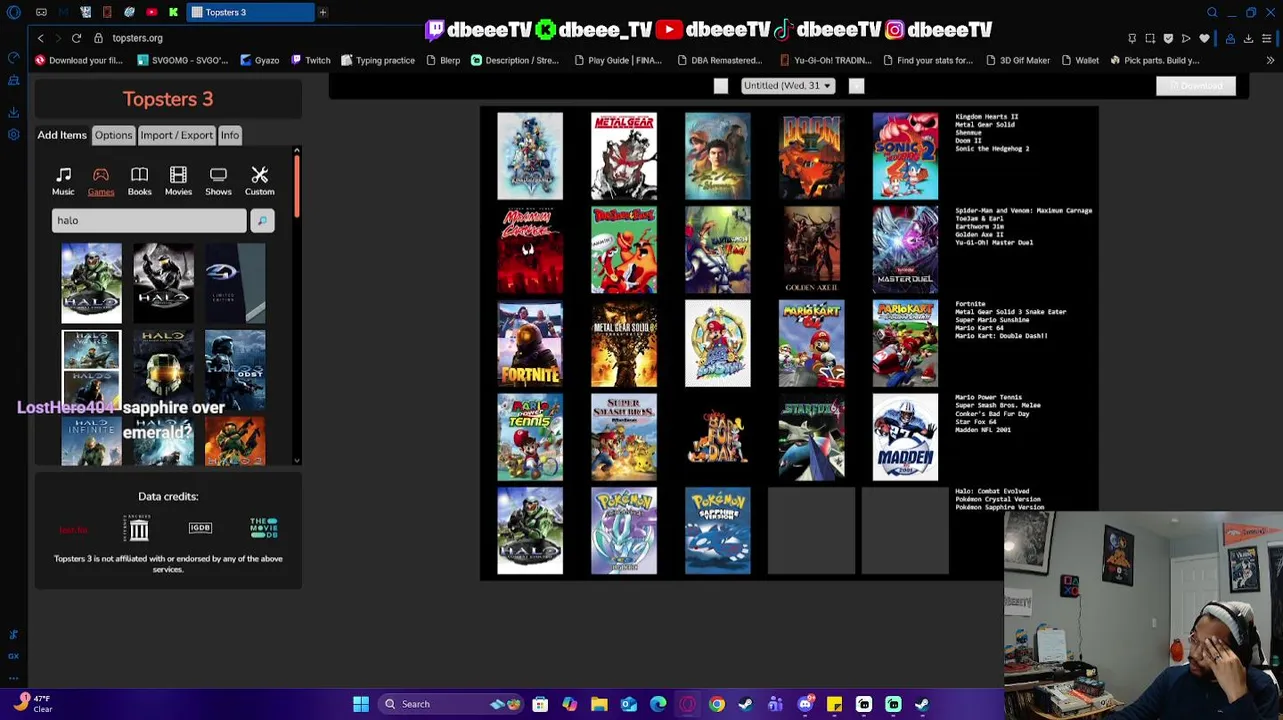
Task: Click the heart icon in browser toolbar
Action: pyautogui.click(x=1204, y=38)
